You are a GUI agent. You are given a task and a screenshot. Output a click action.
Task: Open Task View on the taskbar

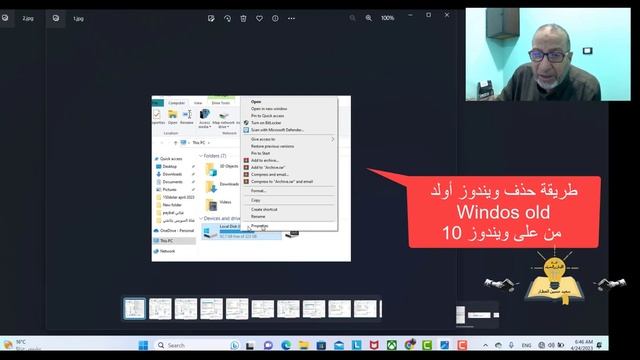(x=250, y=345)
